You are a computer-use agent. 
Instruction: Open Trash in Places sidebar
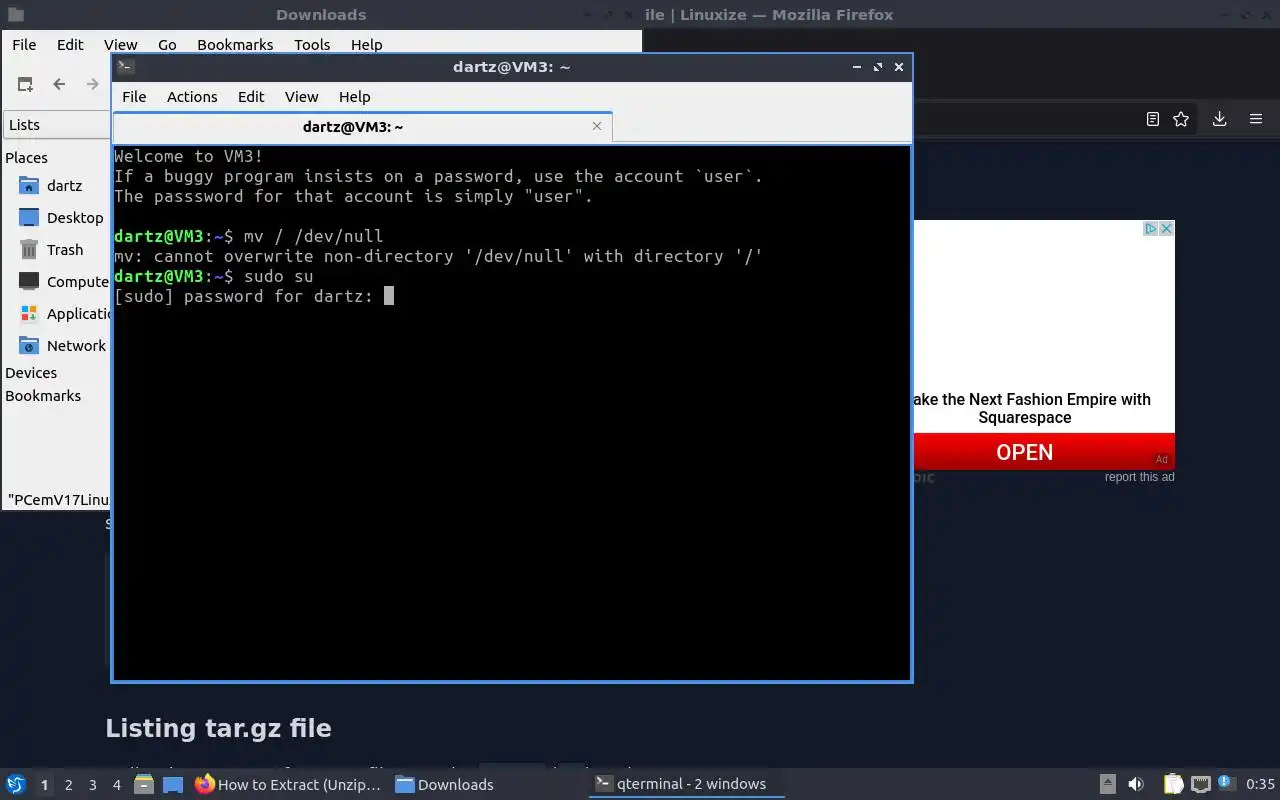(x=52, y=250)
